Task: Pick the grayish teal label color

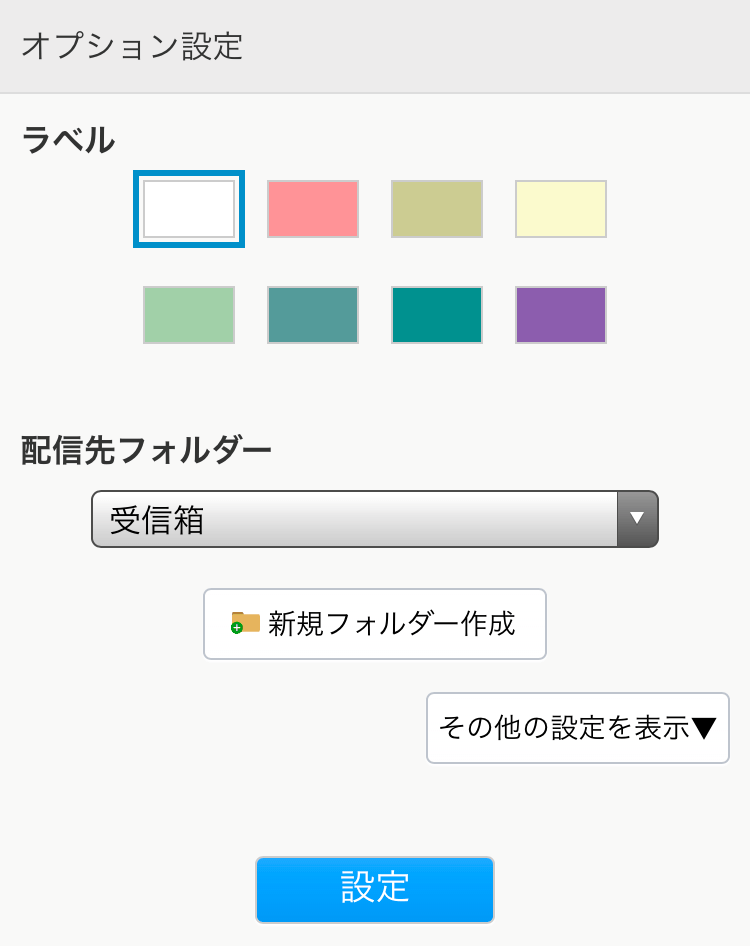Action: pyautogui.click(x=313, y=315)
